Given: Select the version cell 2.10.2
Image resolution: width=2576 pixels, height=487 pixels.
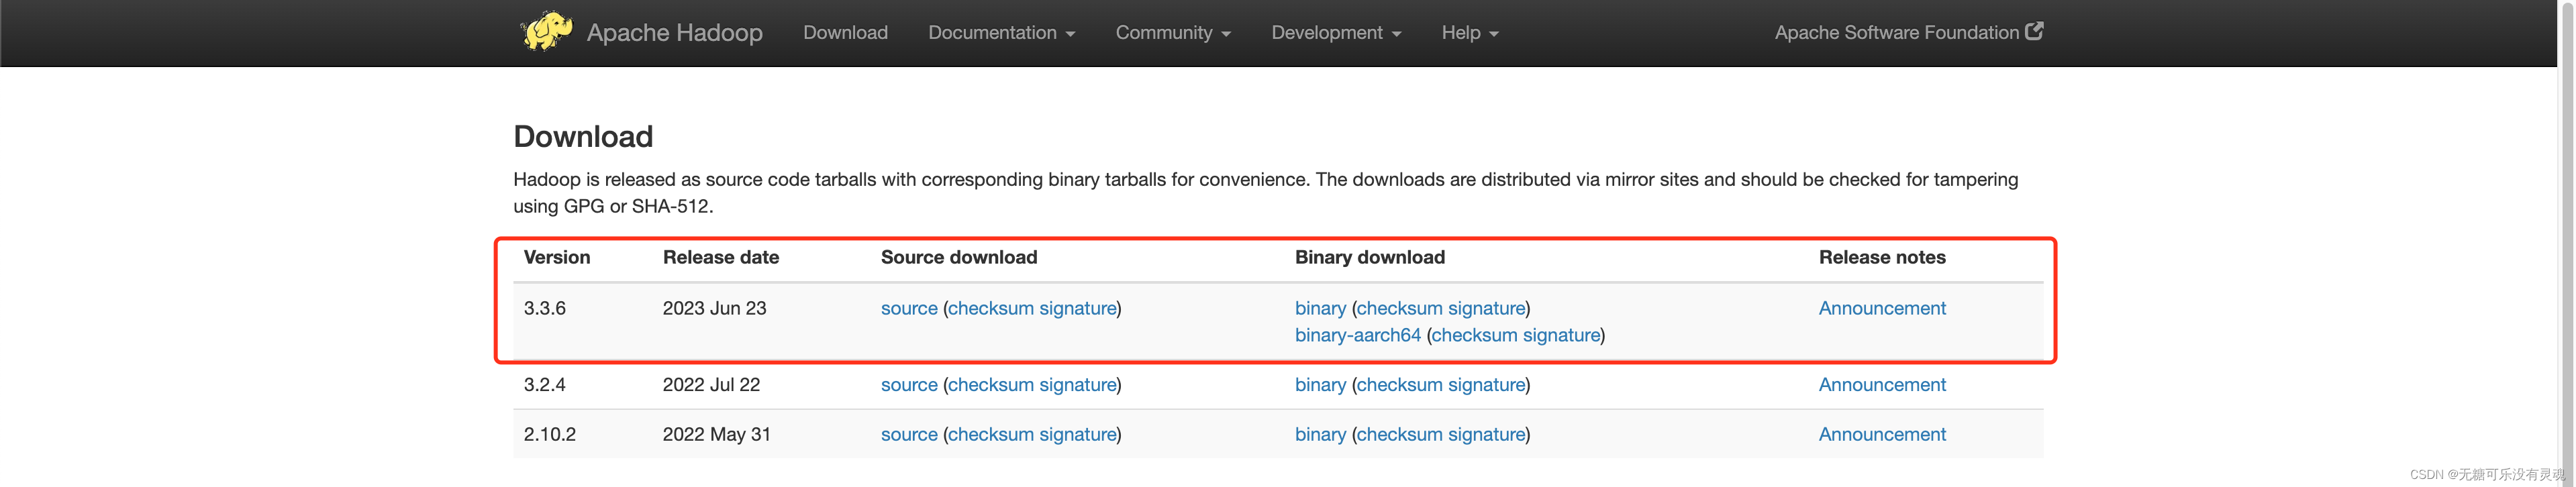Looking at the screenshot, I should (549, 434).
